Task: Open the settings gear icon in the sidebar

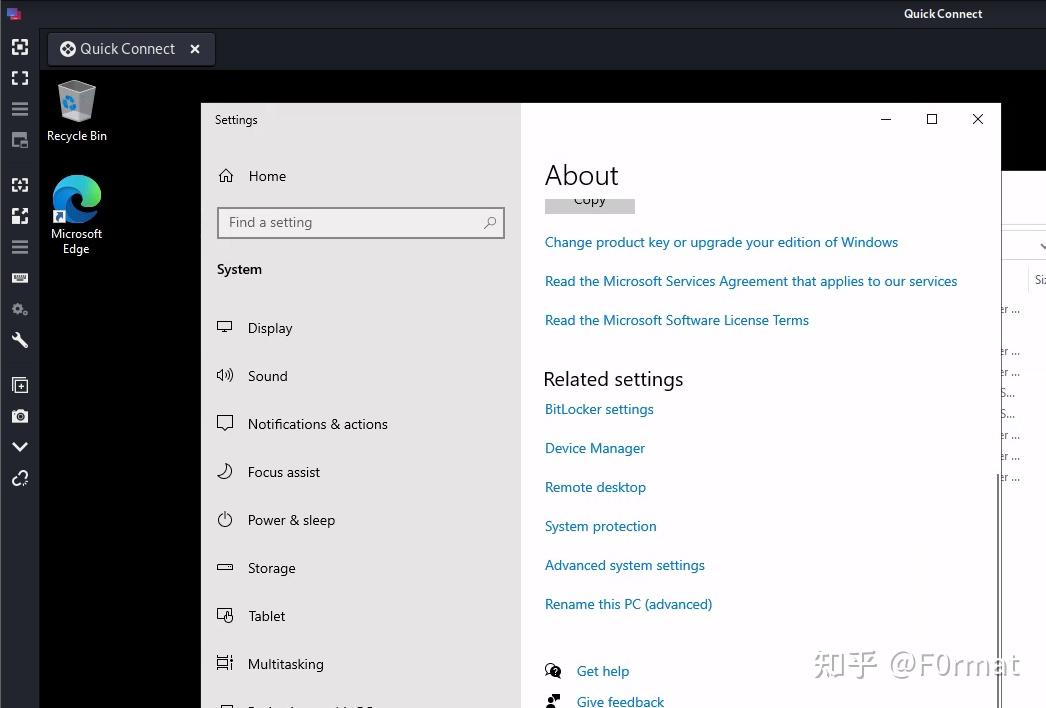Action: [x=20, y=308]
